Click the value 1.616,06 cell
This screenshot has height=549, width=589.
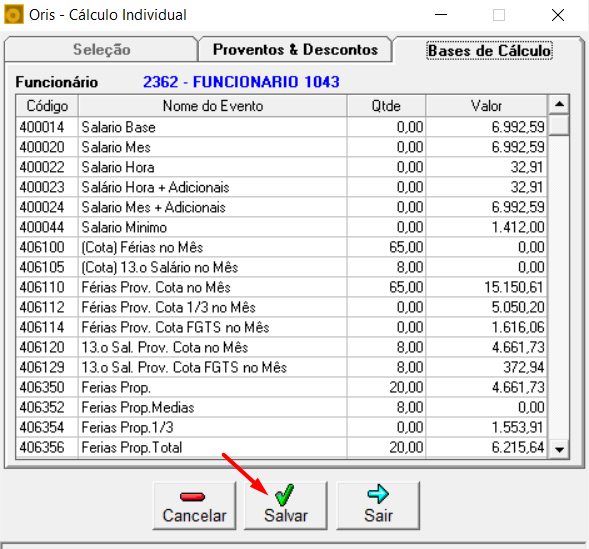coord(486,327)
